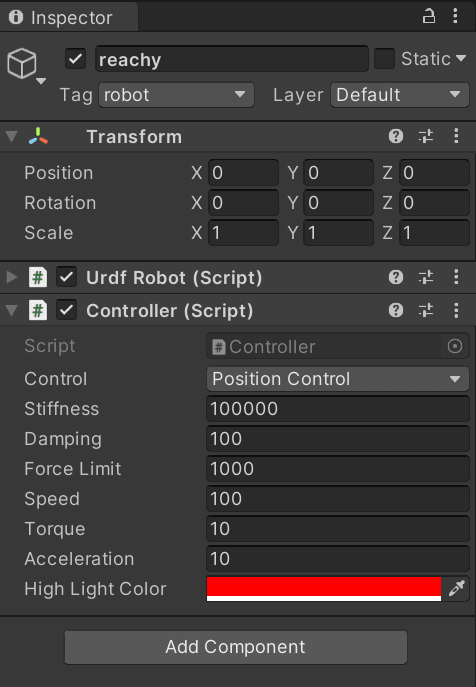Click the Damping value field
The width and height of the screenshot is (476, 687).
point(337,439)
